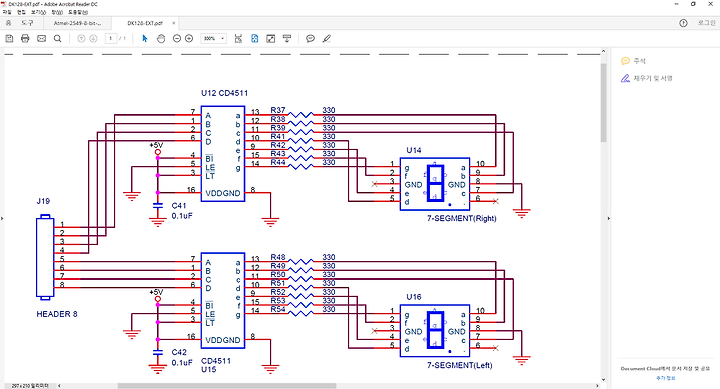Click the magnifier Find text icon
720x389 pixels.
point(57,39)
